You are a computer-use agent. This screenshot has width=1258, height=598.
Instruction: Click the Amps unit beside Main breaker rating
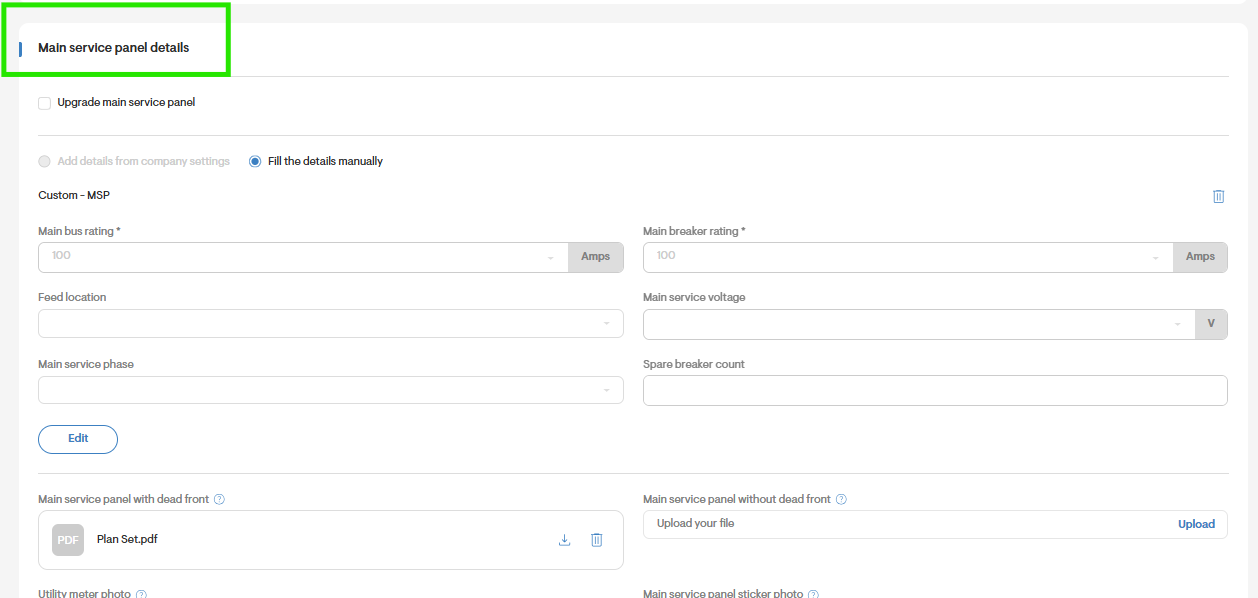click(x=1201, y=257)
